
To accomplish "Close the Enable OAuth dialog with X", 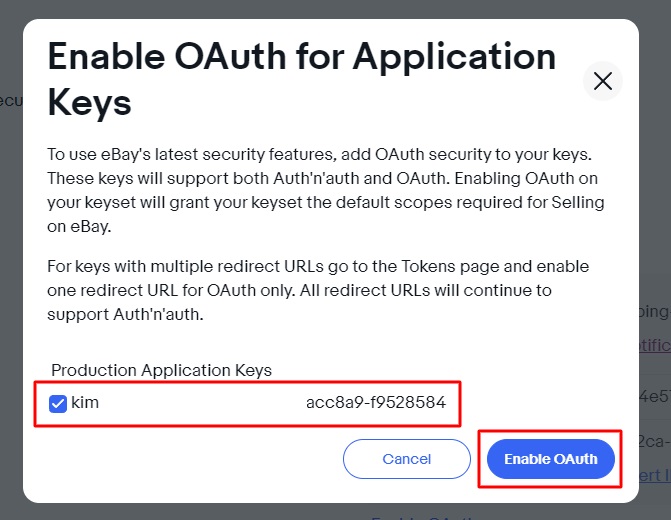I will [x=603, y=81].
